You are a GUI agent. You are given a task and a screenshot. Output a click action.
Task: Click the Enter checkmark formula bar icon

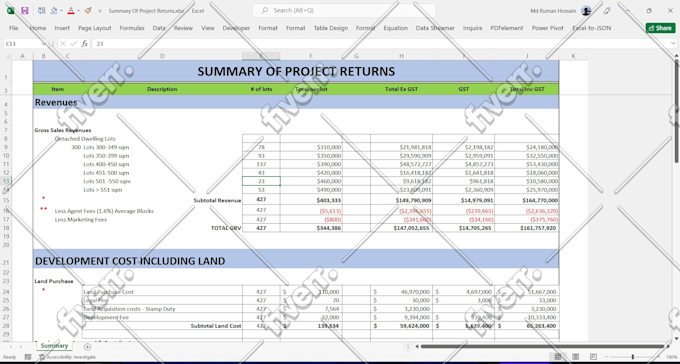pos(73,44)
